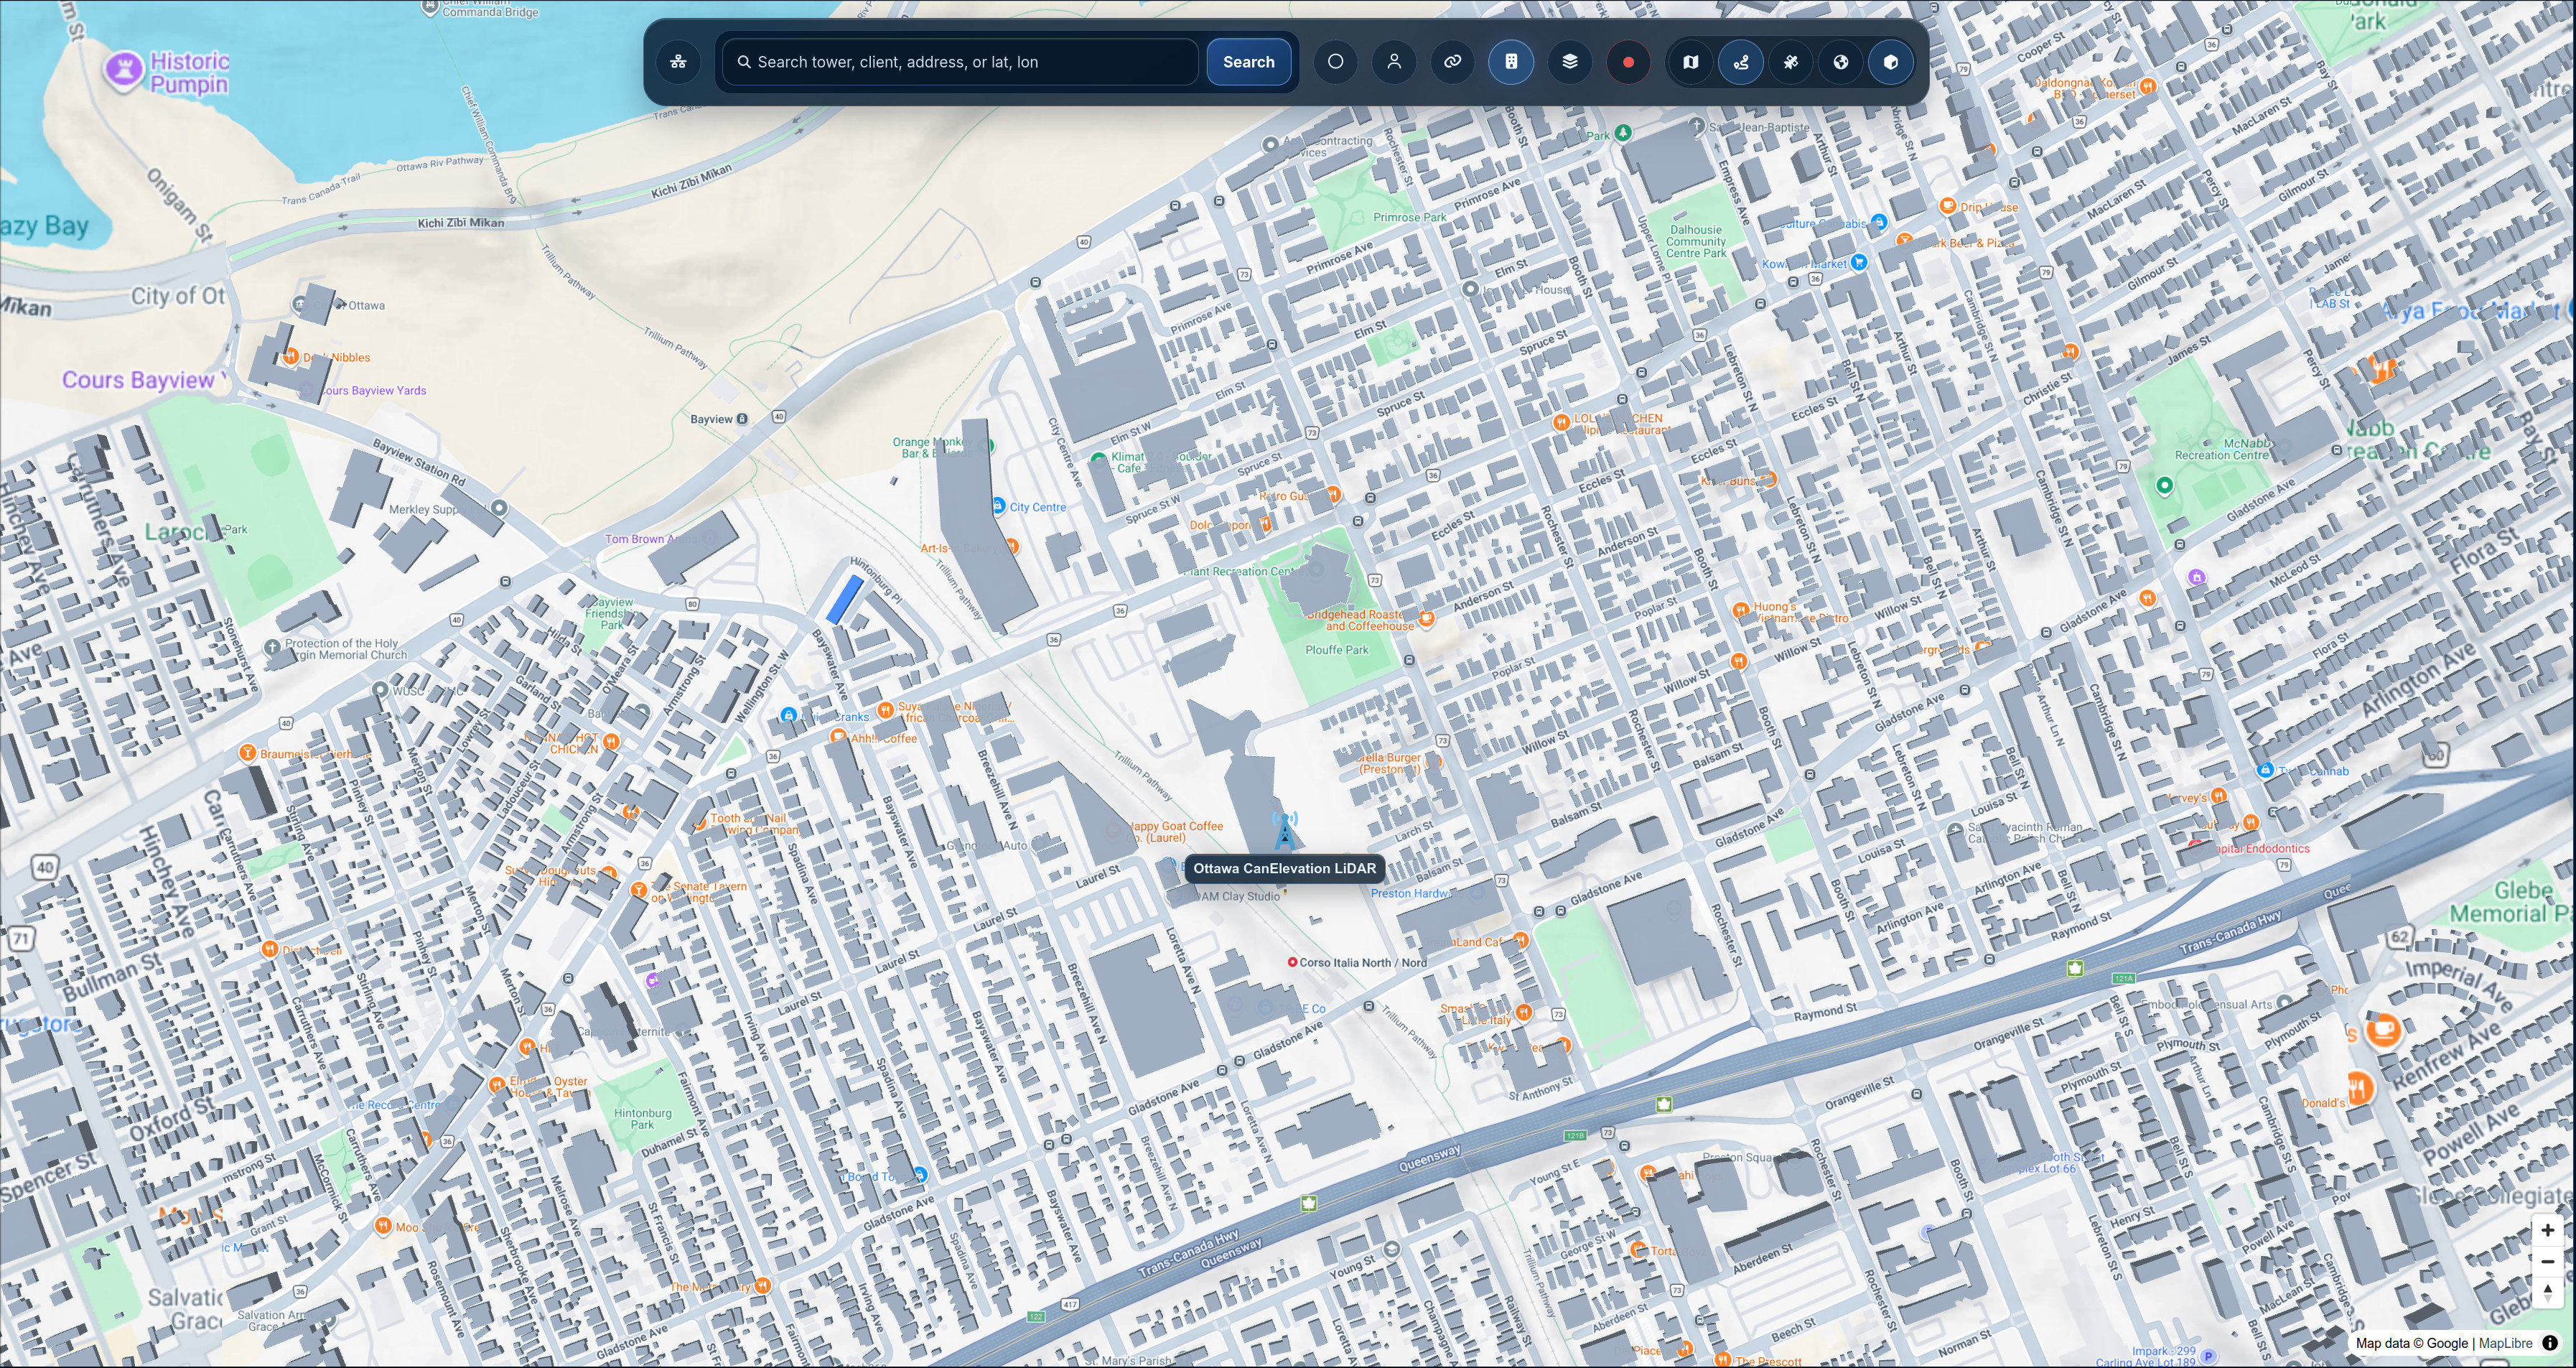Viewport: 2576px width, 1368px height.
Task: Toggle the route path map mode
Action: (1741, 62)
